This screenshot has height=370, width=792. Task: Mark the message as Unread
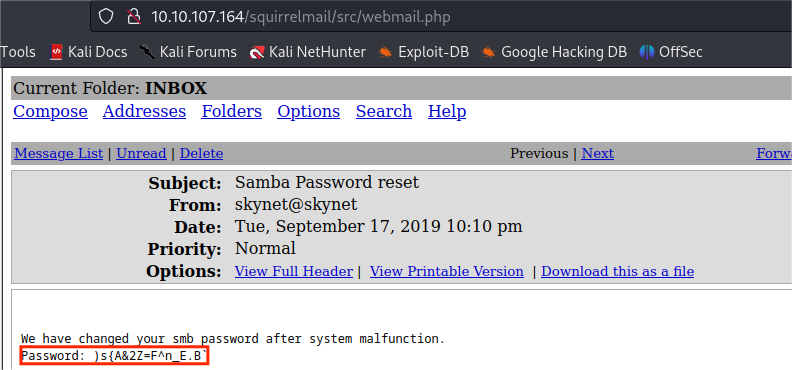click(x=141, y=153)
